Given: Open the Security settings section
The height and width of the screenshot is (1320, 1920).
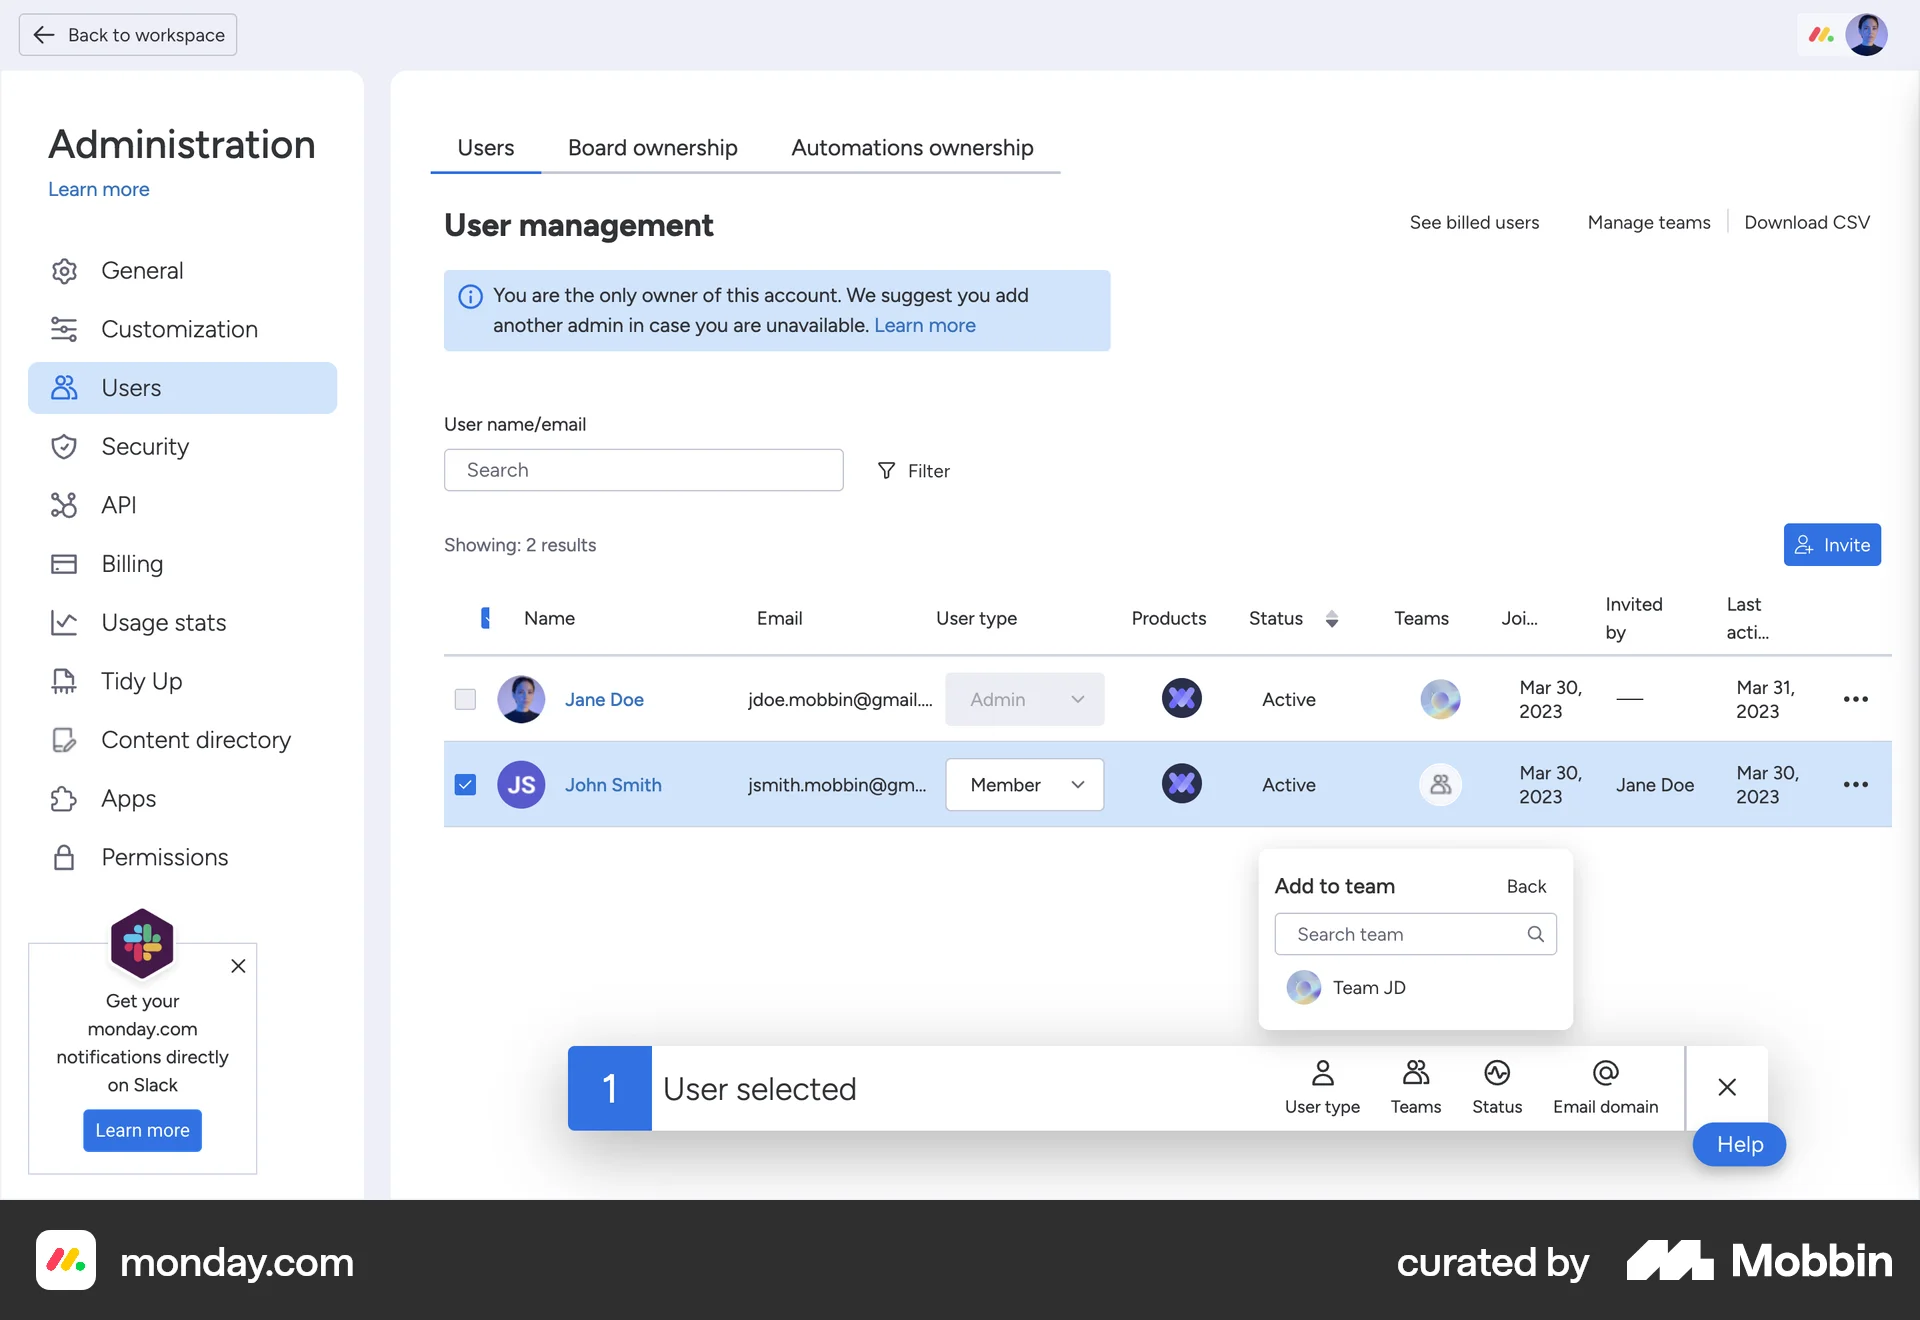Looking at the screenshot, I should [145, 446].
